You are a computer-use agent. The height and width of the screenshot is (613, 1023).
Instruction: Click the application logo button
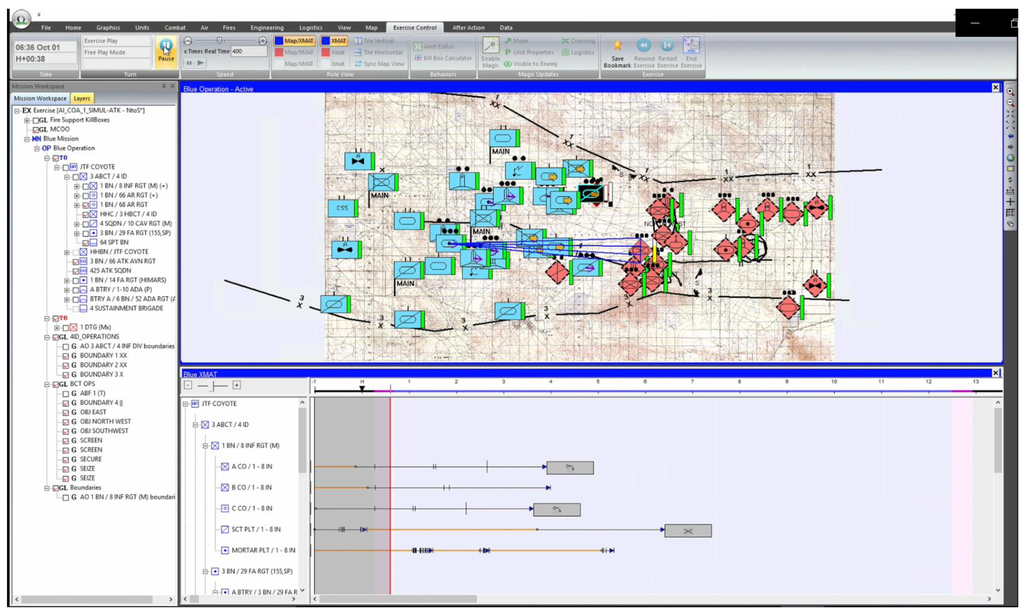click(22, 18)
